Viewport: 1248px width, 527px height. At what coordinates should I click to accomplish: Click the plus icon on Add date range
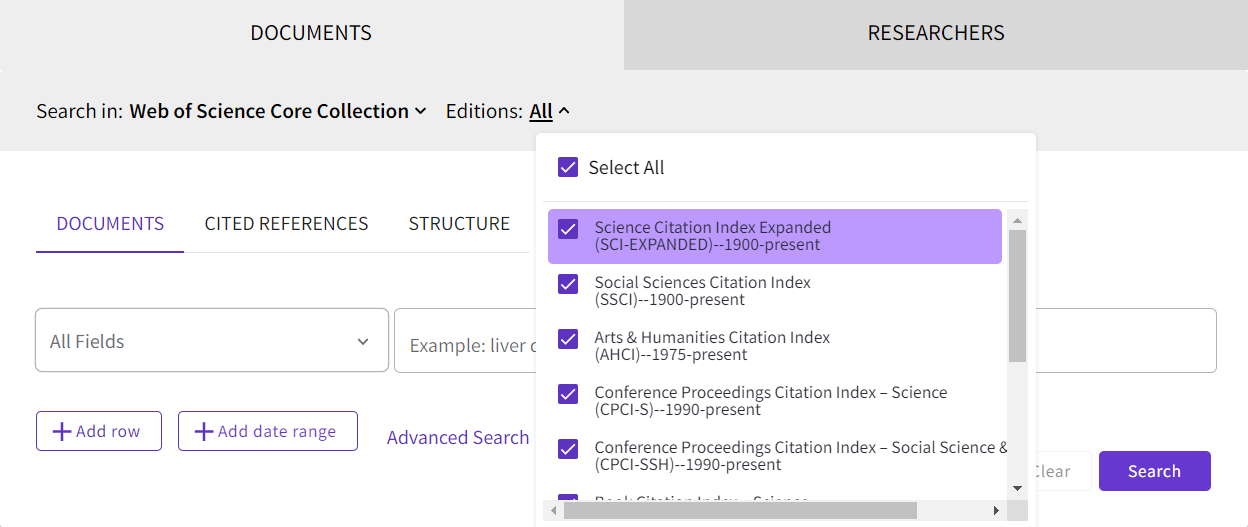coord(204,431)
